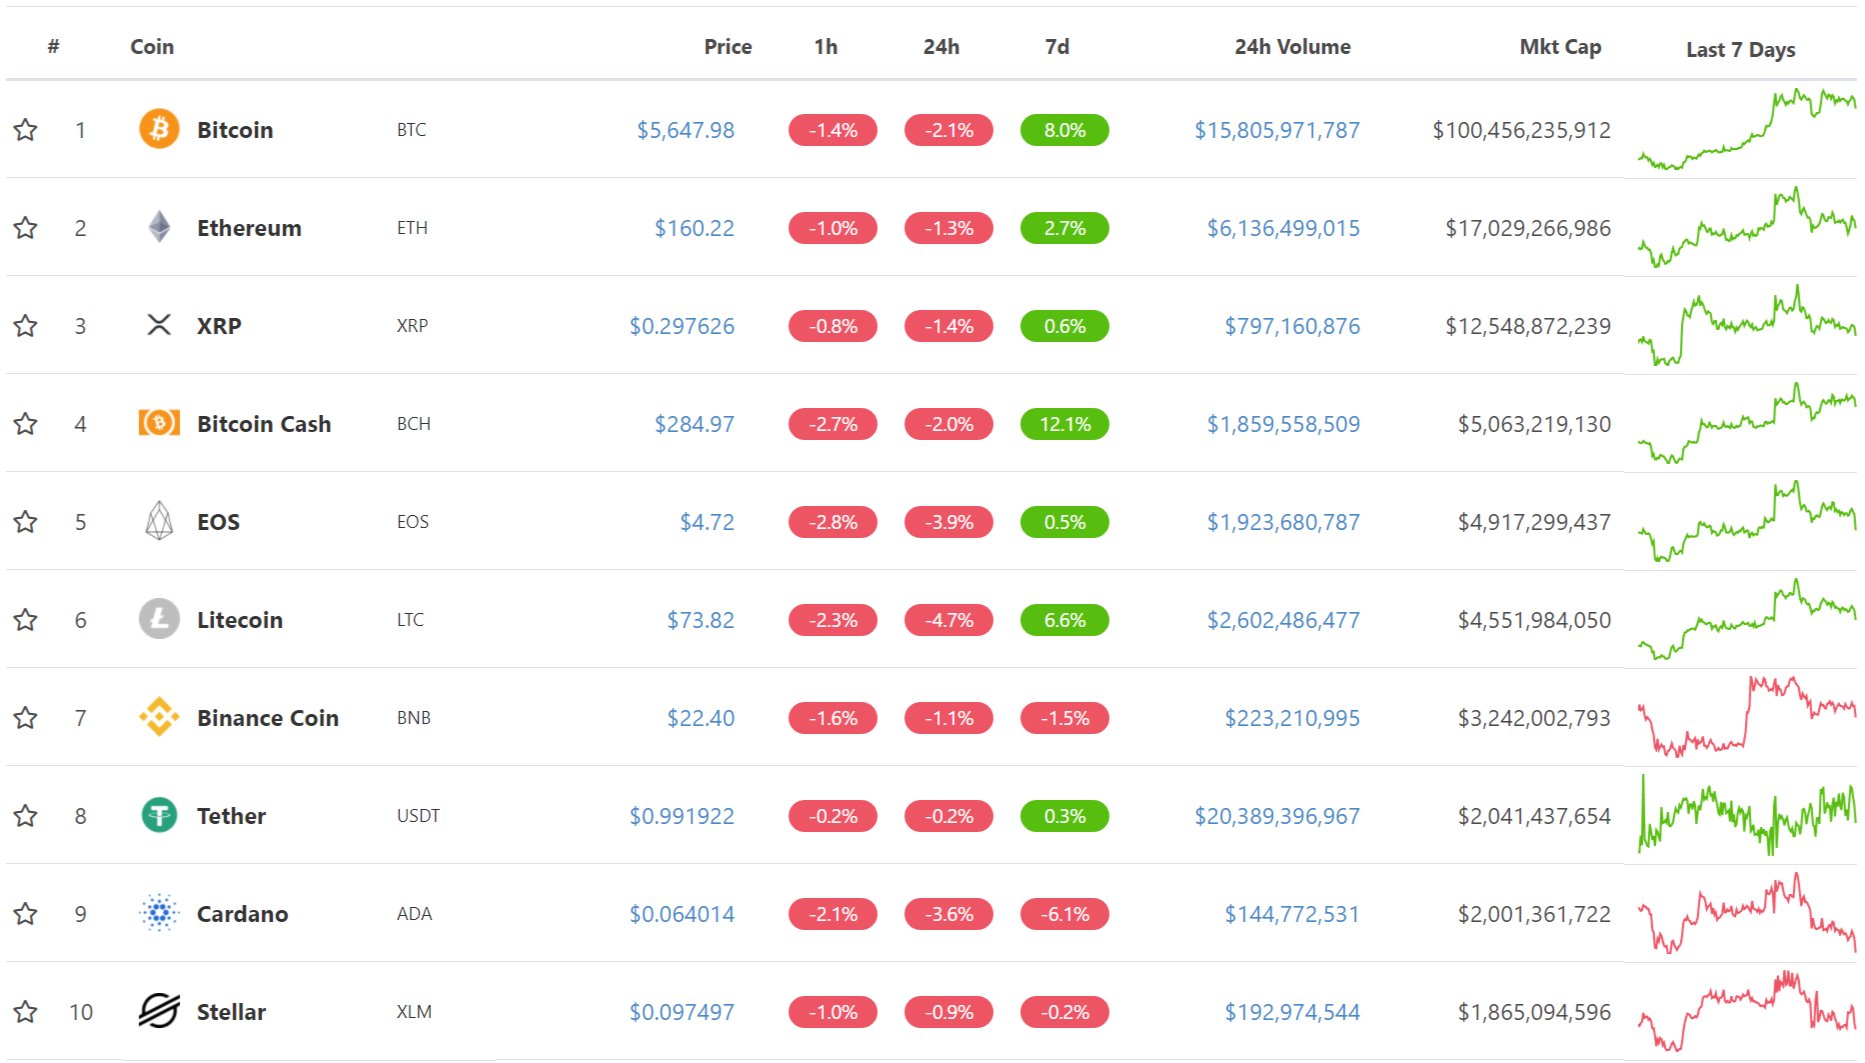The height and width of the screenshot is (1063, 1865).
Task: Favorite Bitcoin with the star
Action: (x=26, y=129)
